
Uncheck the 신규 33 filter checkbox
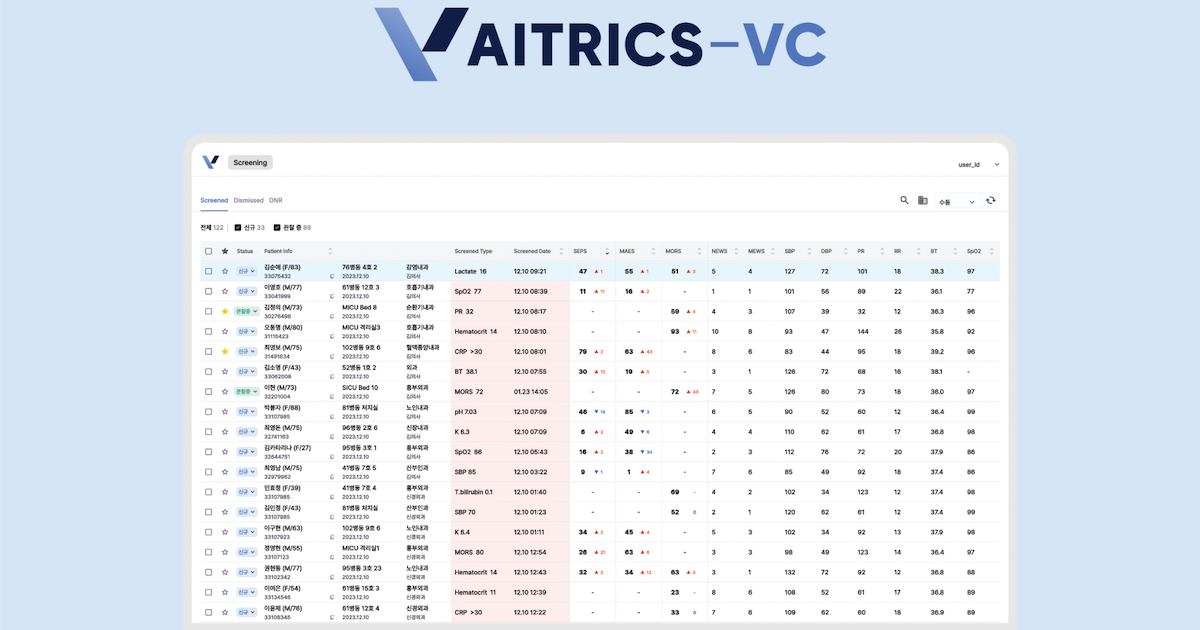(x=238, y=228)
